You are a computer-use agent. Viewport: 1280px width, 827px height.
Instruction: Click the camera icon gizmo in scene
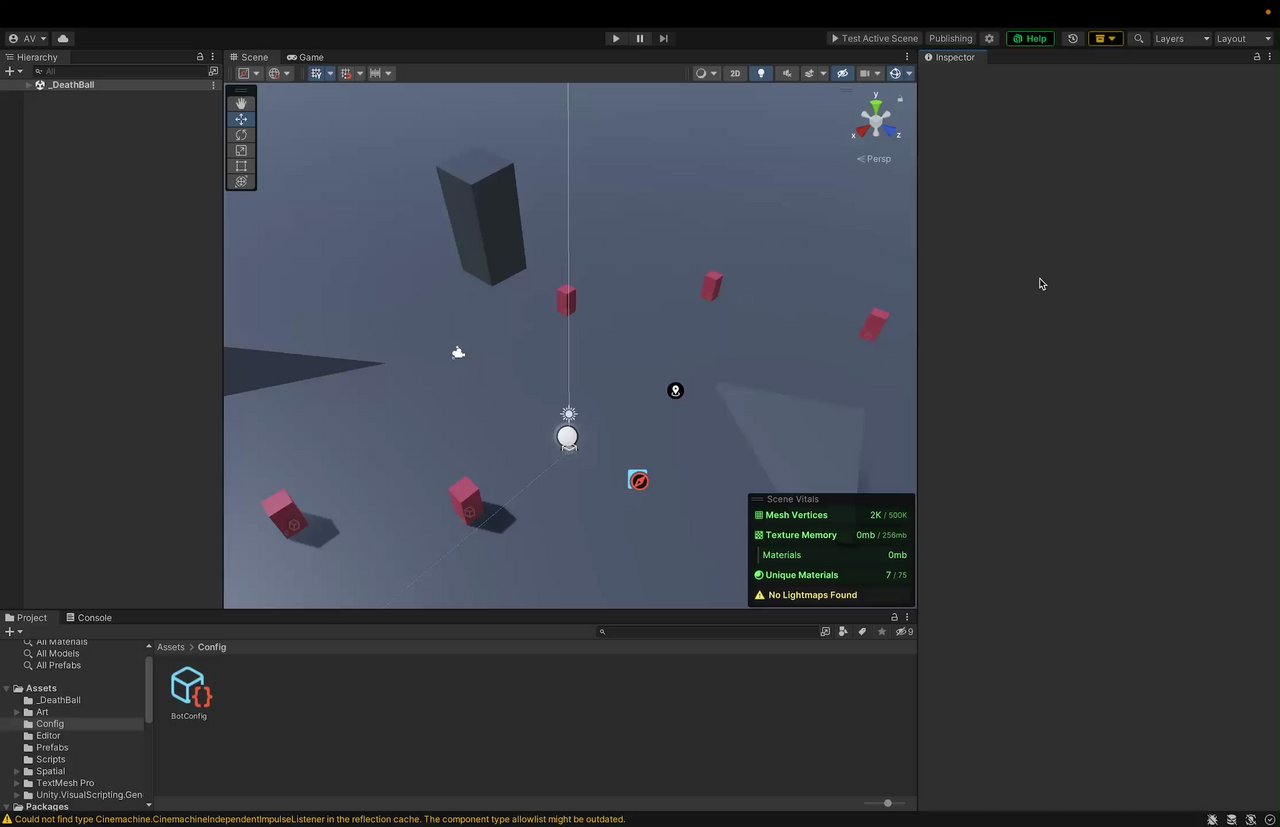pyautogui.click(x=458, y=352)
